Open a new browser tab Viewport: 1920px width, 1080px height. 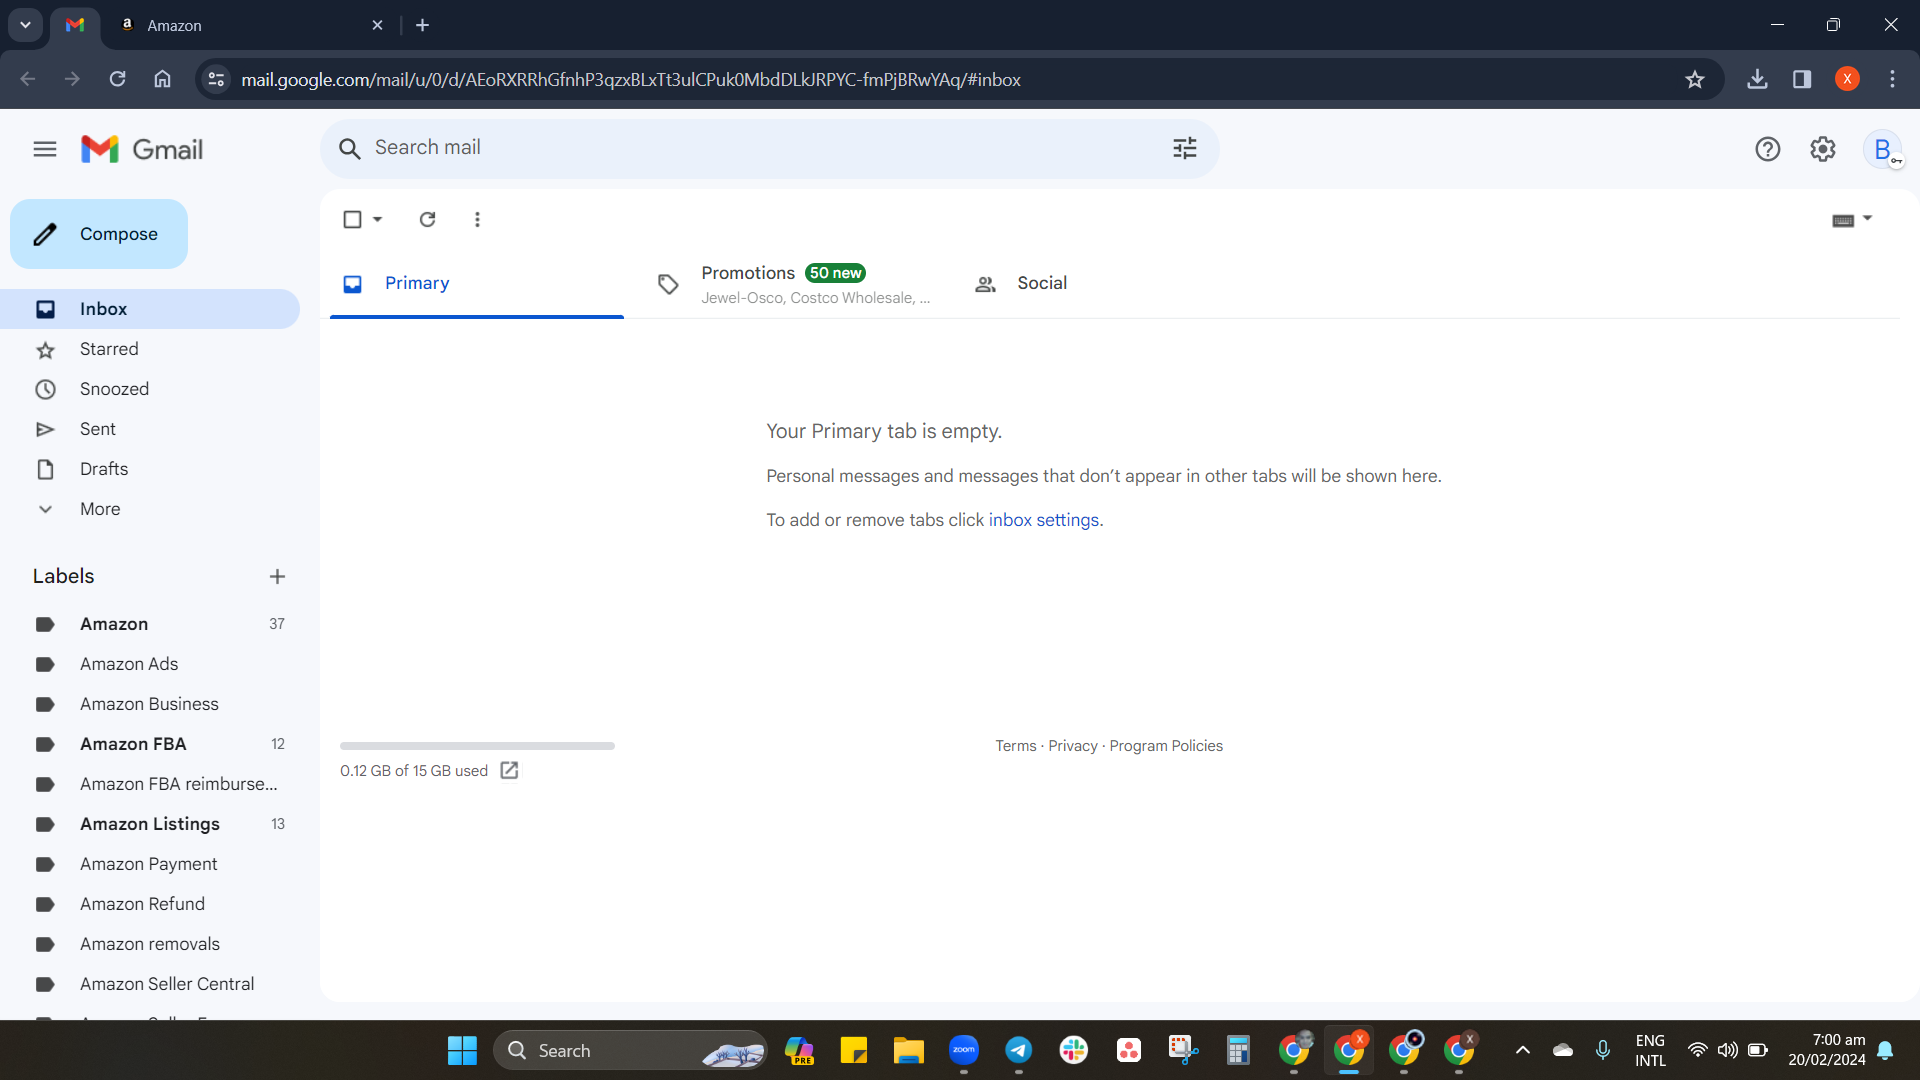pos(422,25)
